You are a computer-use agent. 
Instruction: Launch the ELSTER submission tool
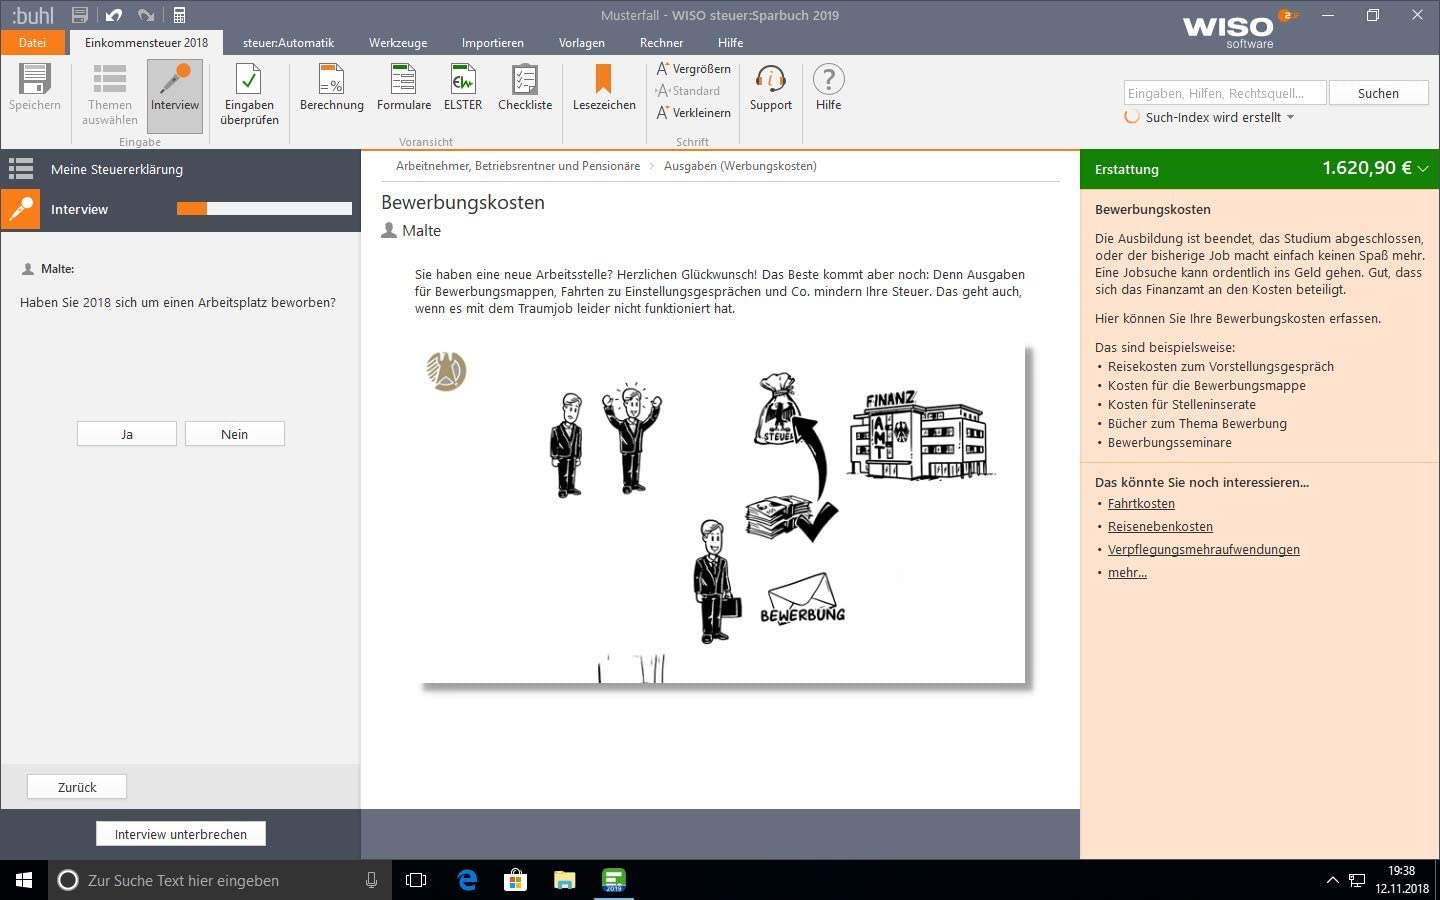click(463, 88)
